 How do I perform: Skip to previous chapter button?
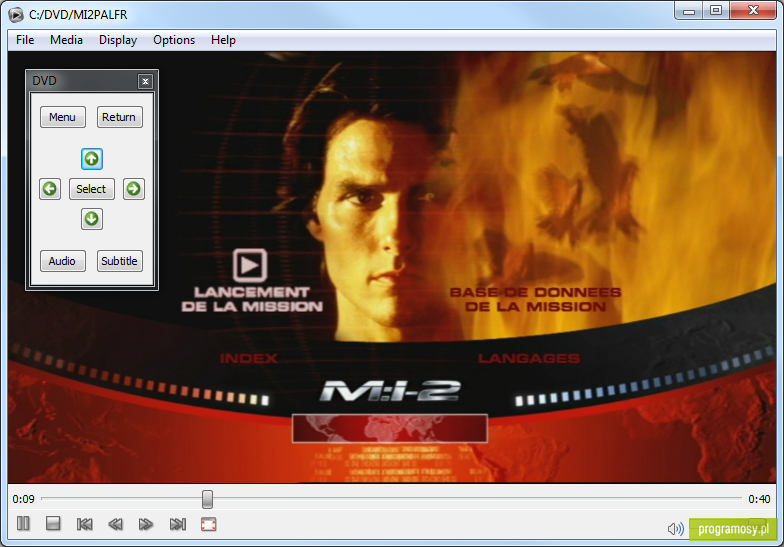(84, 524)
